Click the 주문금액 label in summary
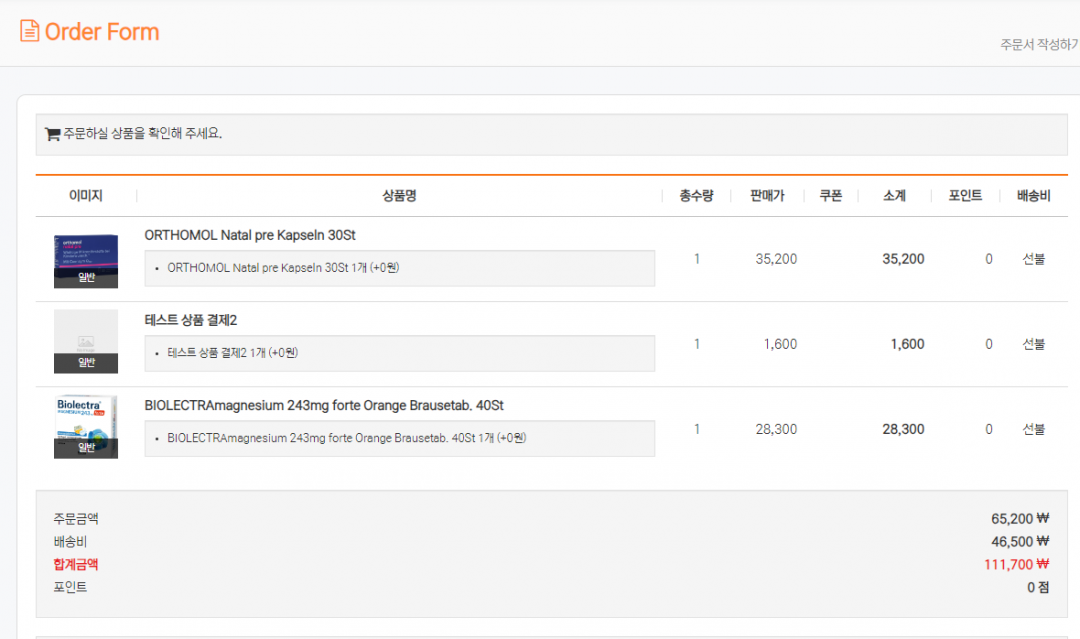1080x639 pixels. 76,518
